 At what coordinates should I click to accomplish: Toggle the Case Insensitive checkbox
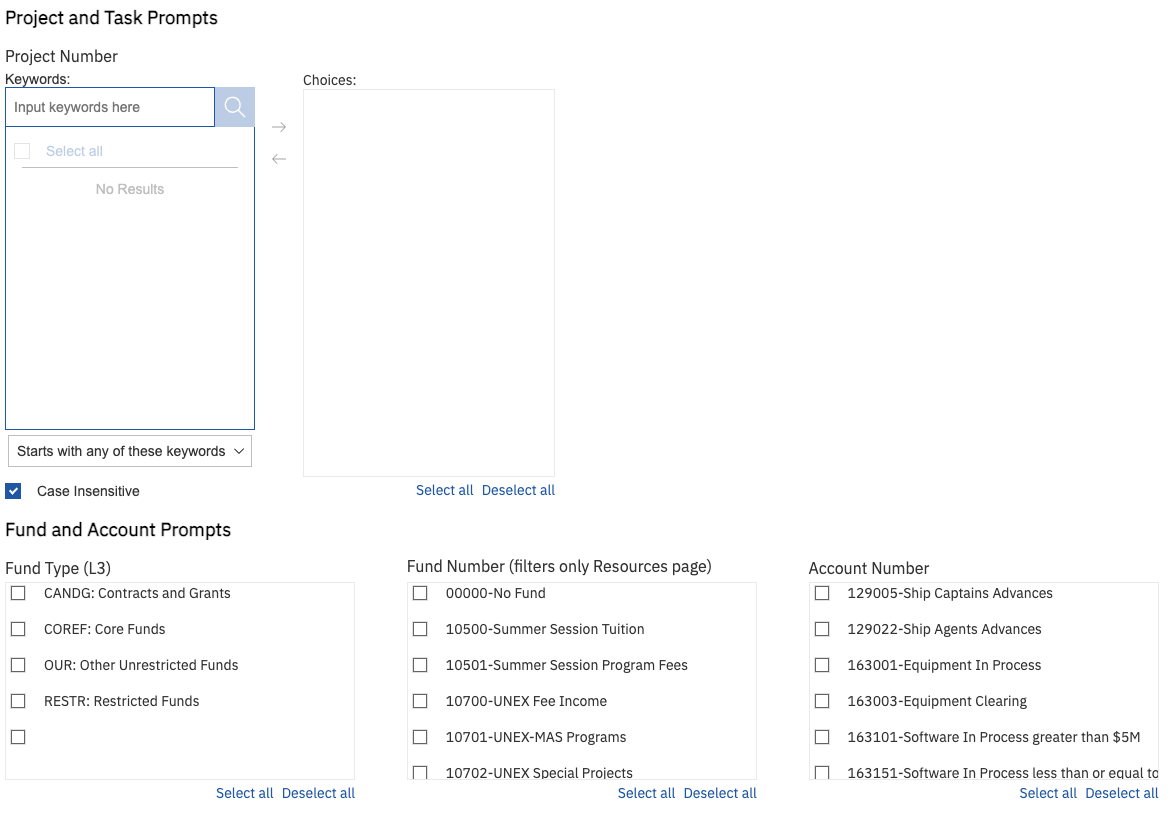[13, 491]
